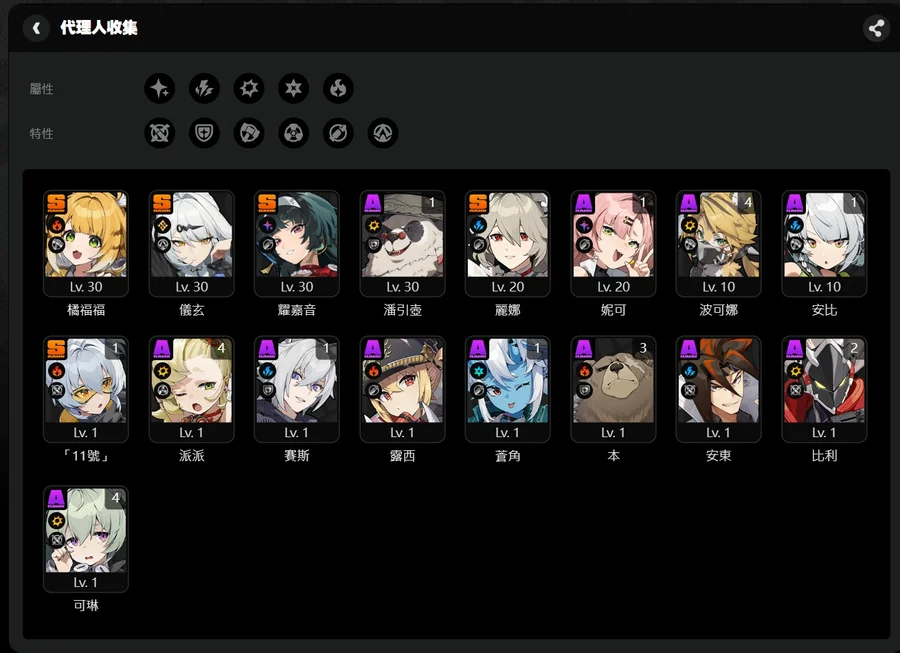Open agent card 橘福福

86,244
